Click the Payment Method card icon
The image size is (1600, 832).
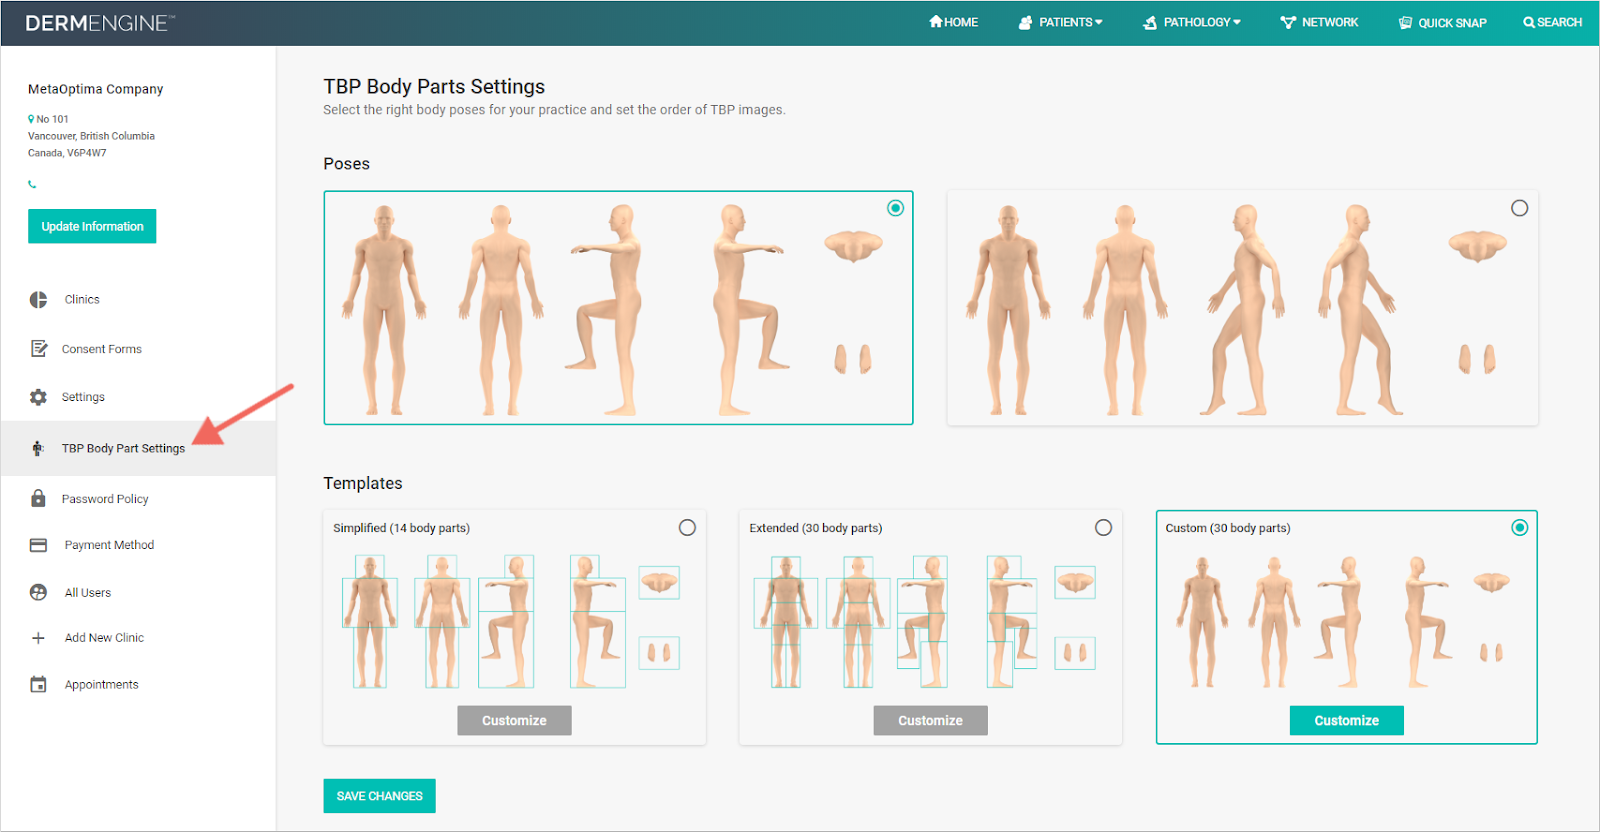point(38,545)
